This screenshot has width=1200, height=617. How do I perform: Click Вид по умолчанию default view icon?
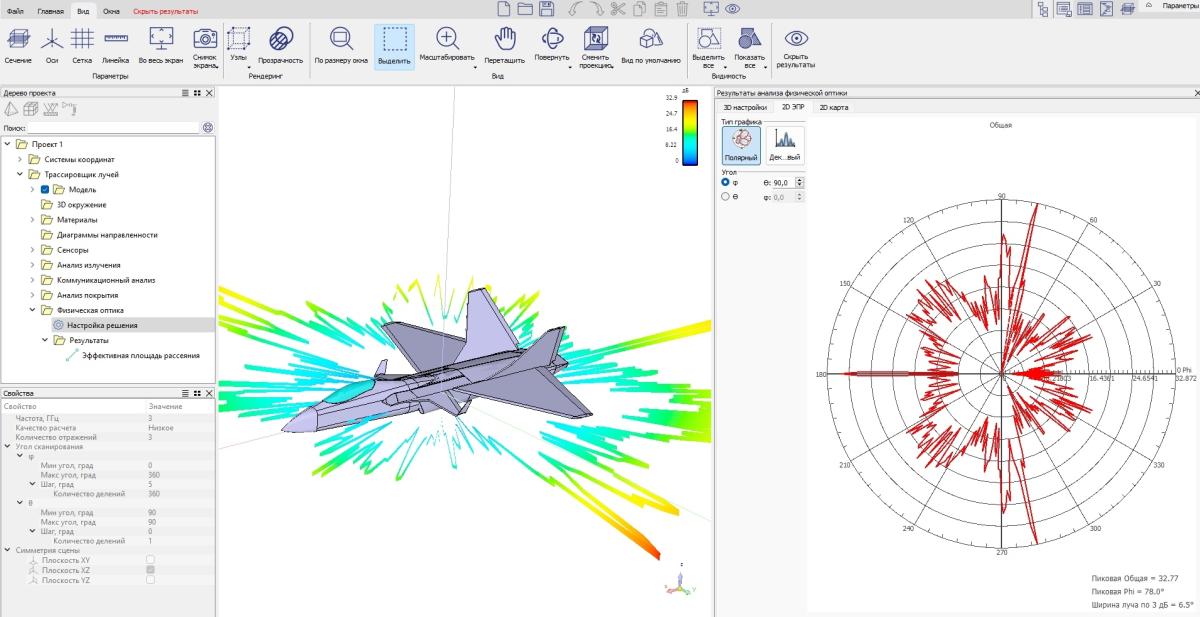click(x=650, y=39)
